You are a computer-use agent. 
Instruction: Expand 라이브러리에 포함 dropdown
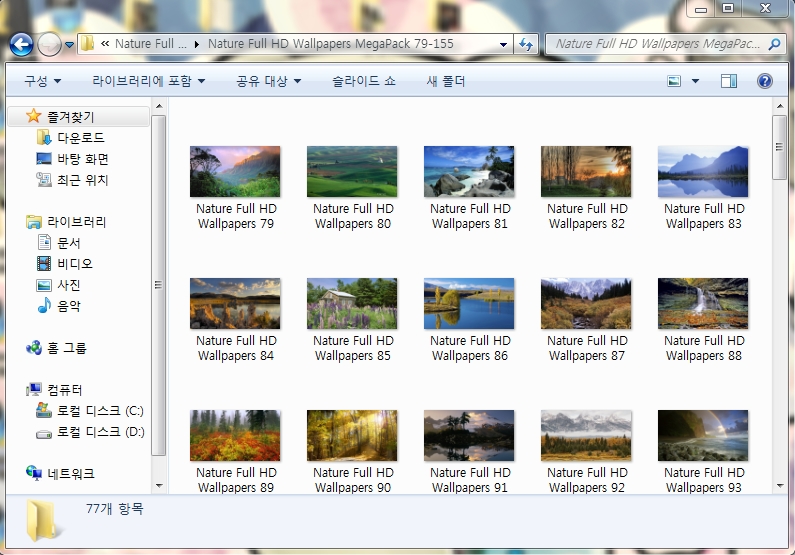coord(148,81)
